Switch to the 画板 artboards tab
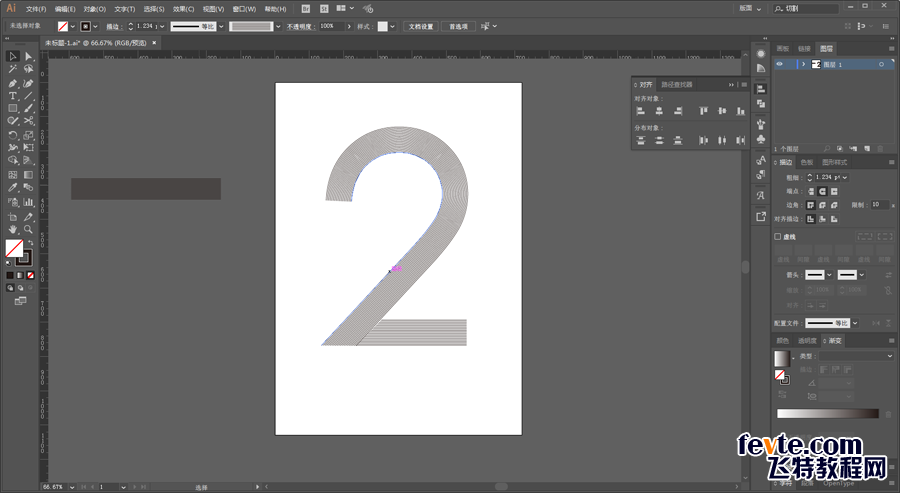900x493 pixels. 782,49
